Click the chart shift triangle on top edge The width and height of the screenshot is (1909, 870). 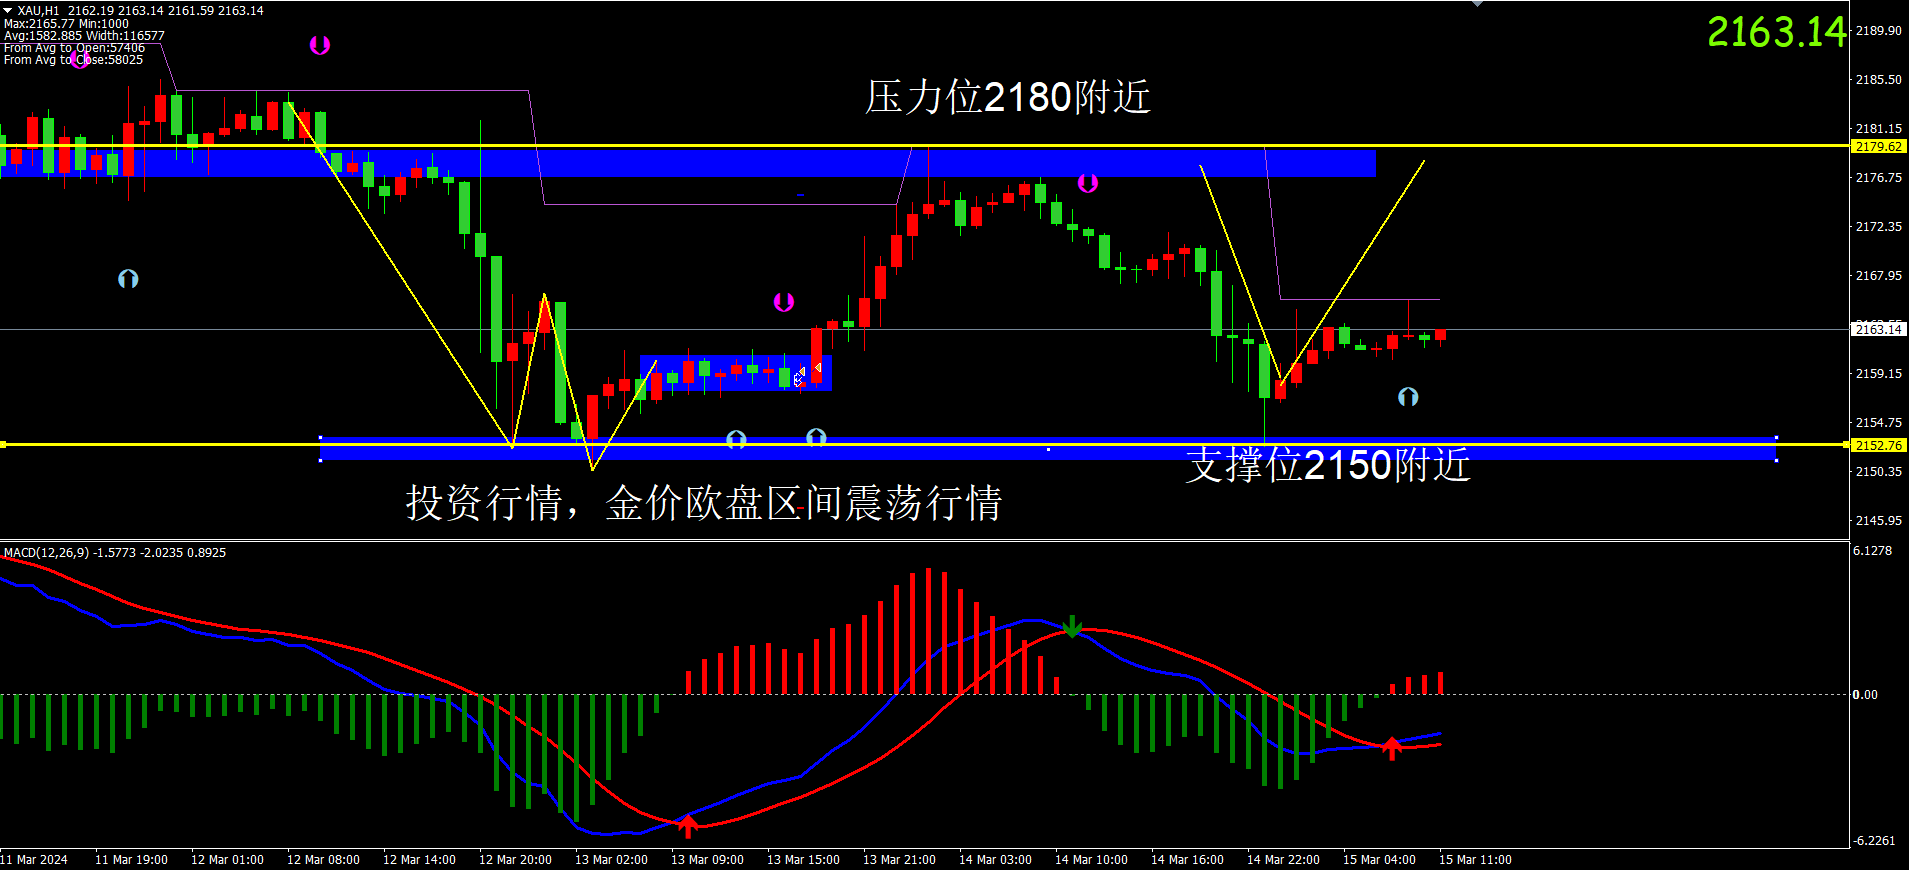[x=1477, y=4]
